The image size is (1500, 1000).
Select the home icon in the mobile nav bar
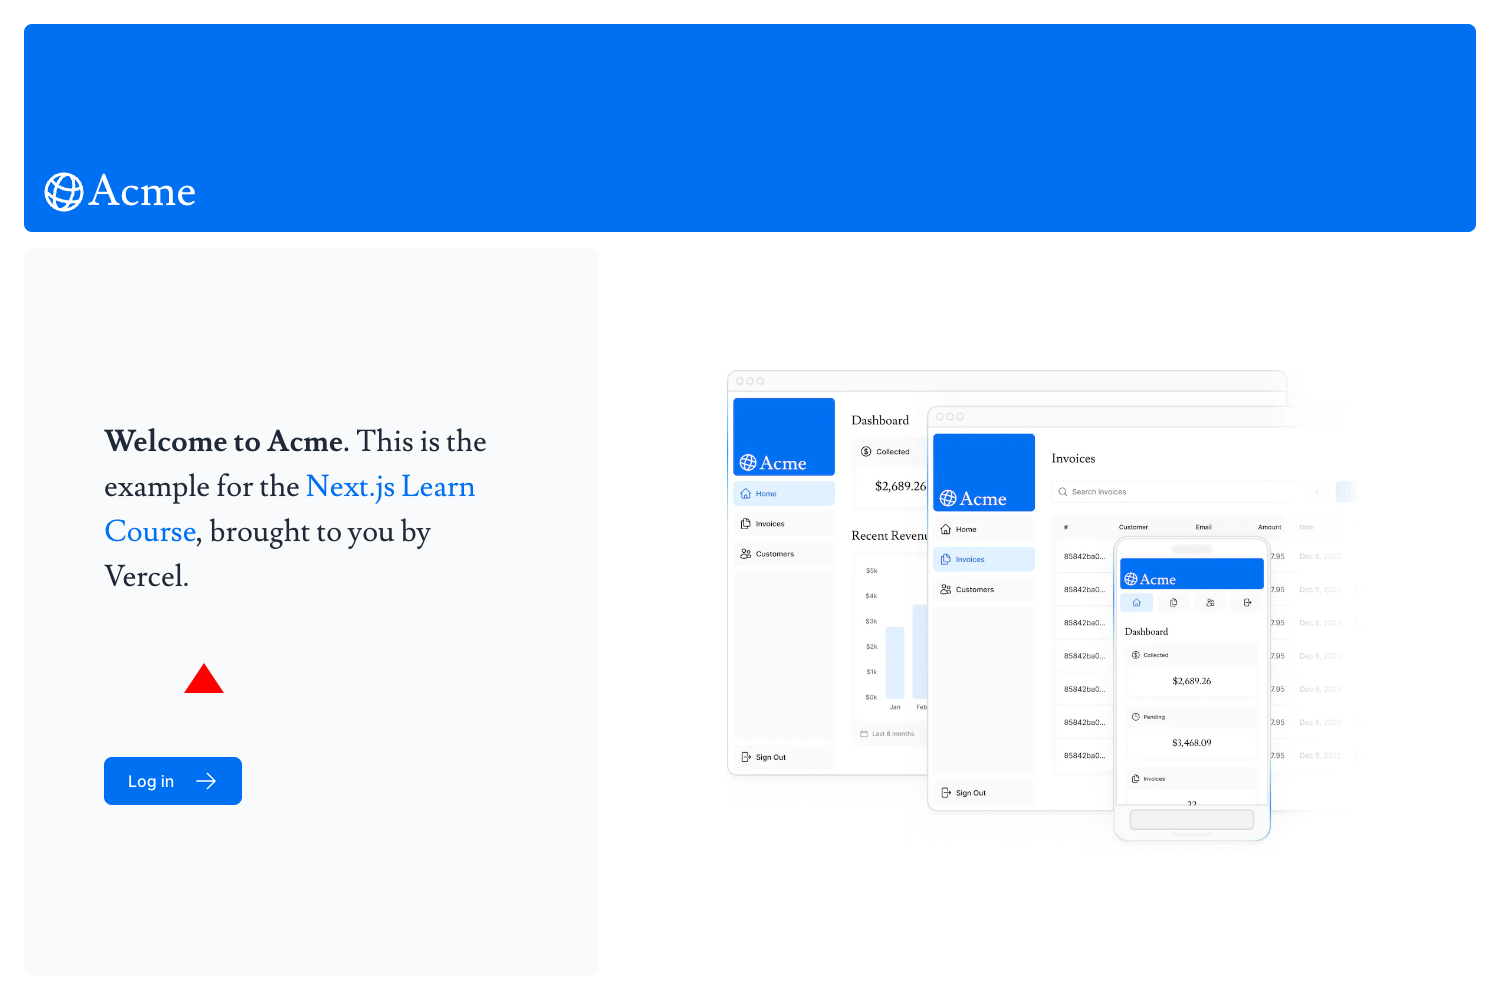pyautogui.click(x=1137, y=602)
